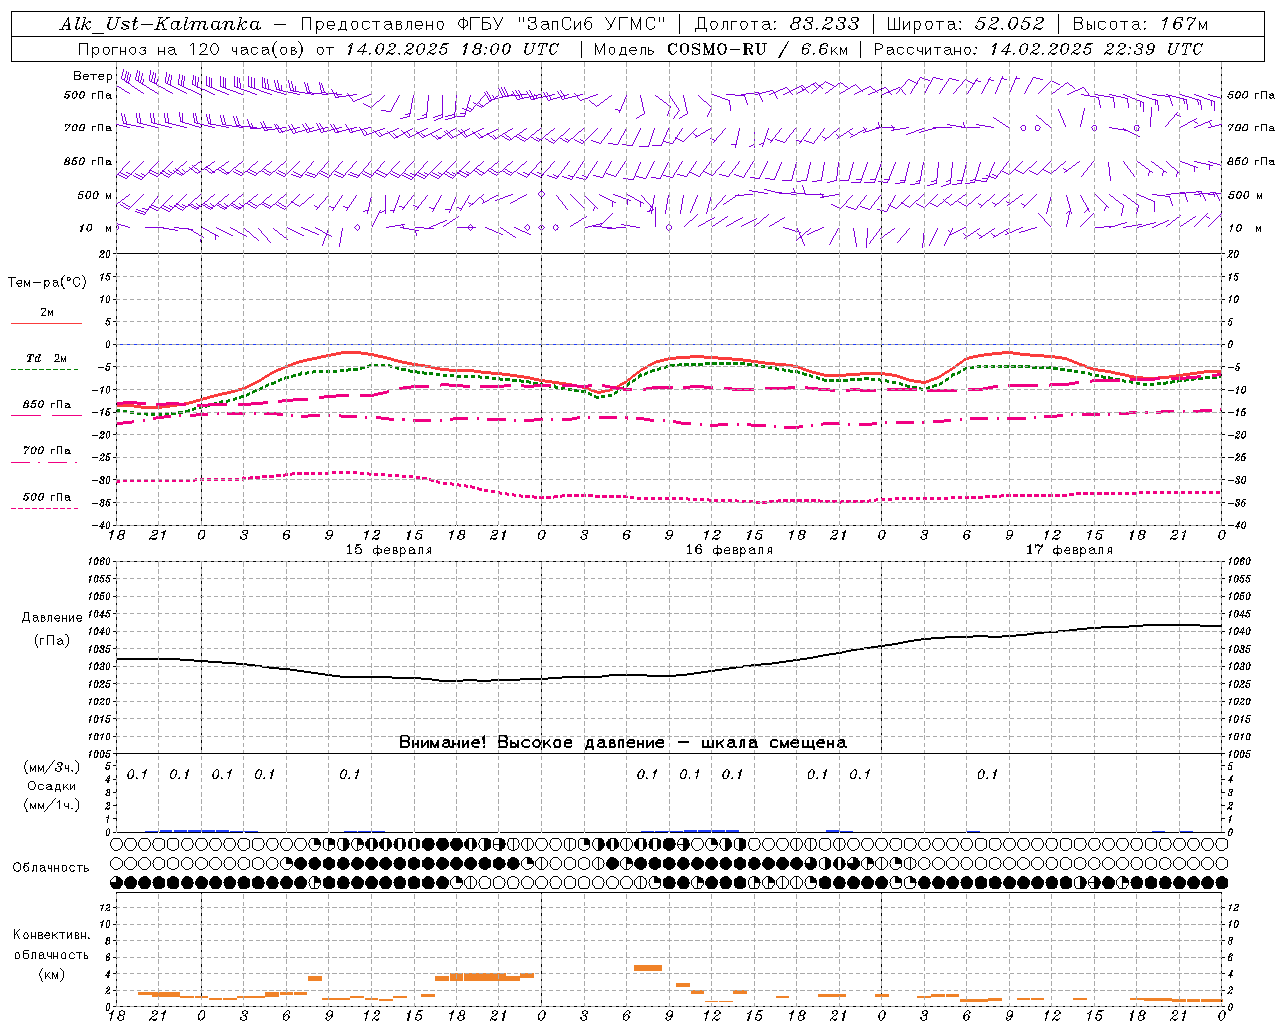Image resolution: width=1280 pixels, height=1024 pixels.
Task: Click the 'Td 2м' dew point legend entry
Action: (47, 358)
